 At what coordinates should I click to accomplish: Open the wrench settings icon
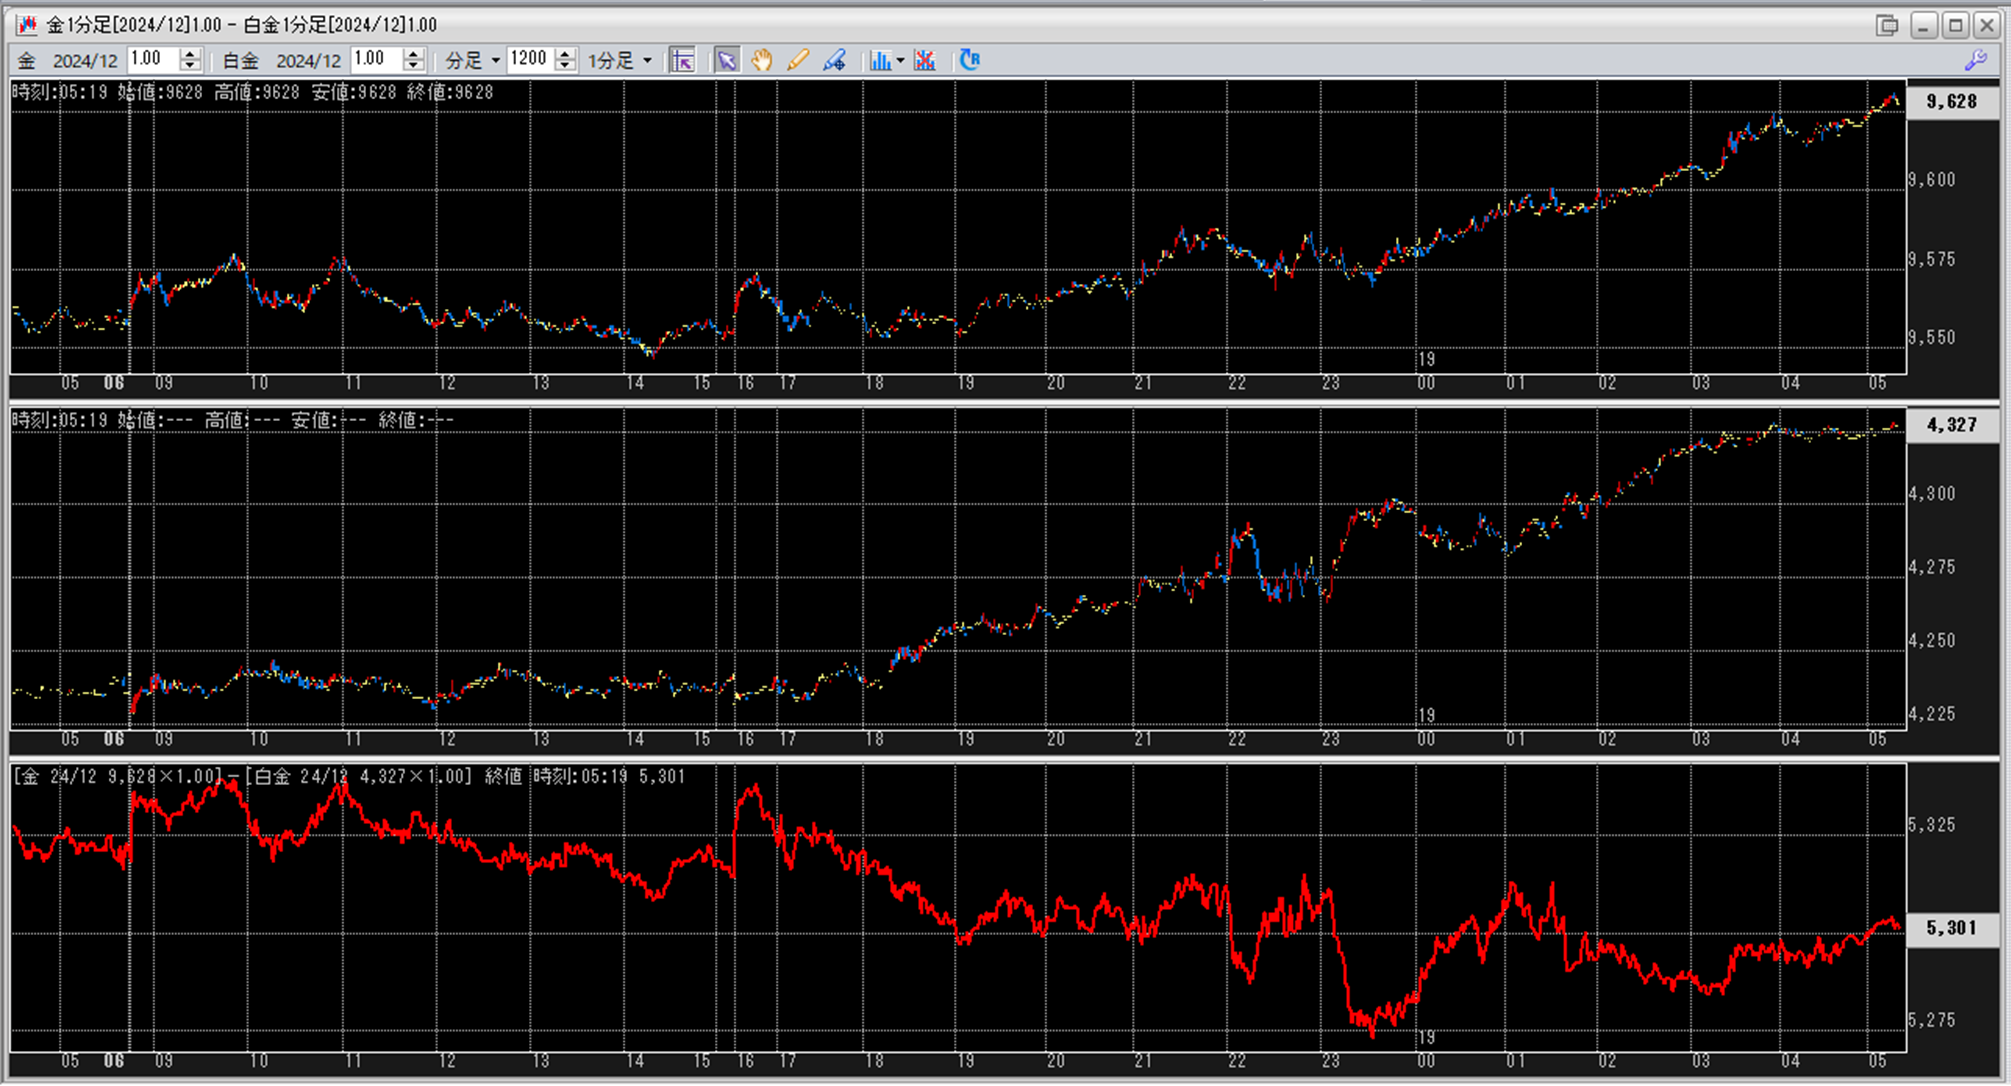coord(1975,60)
